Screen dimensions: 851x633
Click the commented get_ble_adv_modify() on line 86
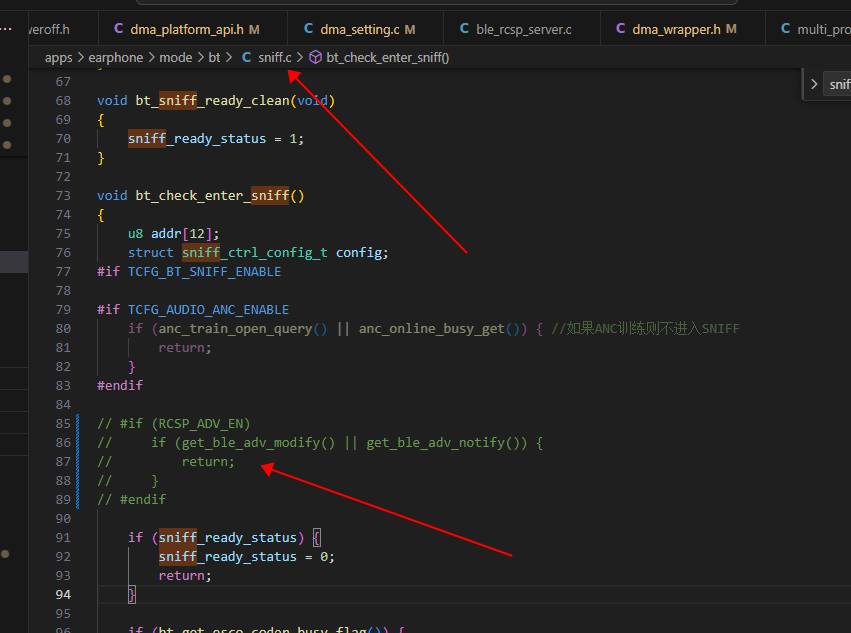(258, 443)
